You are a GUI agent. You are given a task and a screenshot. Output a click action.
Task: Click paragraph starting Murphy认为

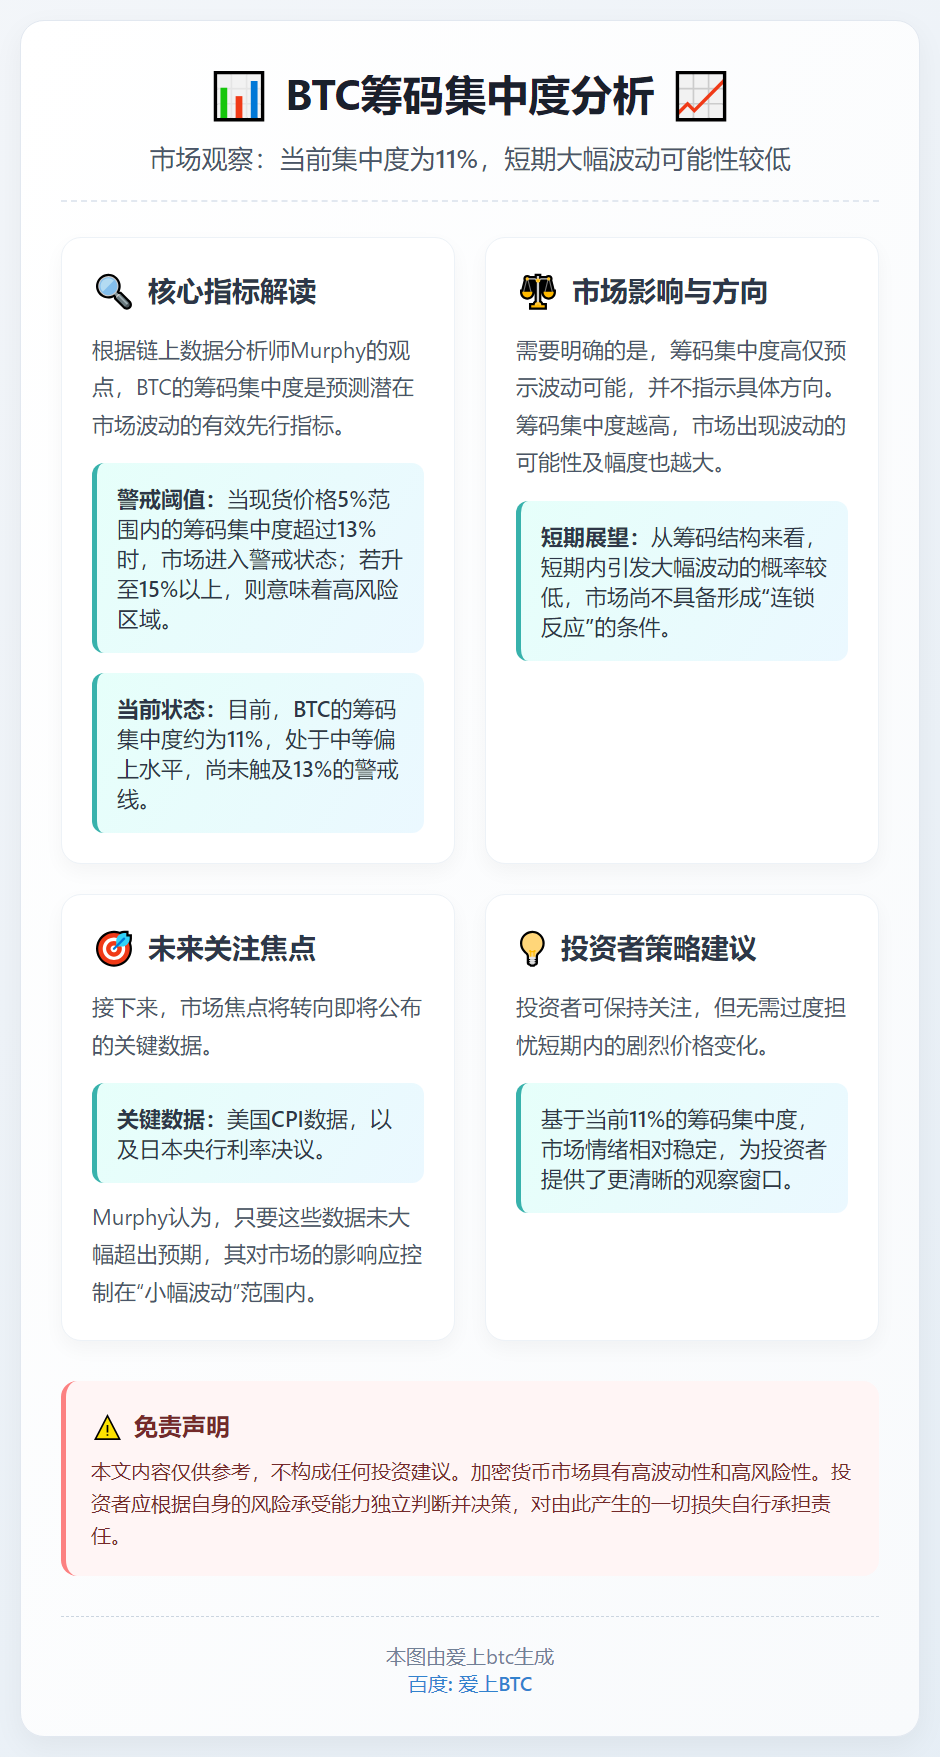pyautogui.click(x=258, y=1255)
